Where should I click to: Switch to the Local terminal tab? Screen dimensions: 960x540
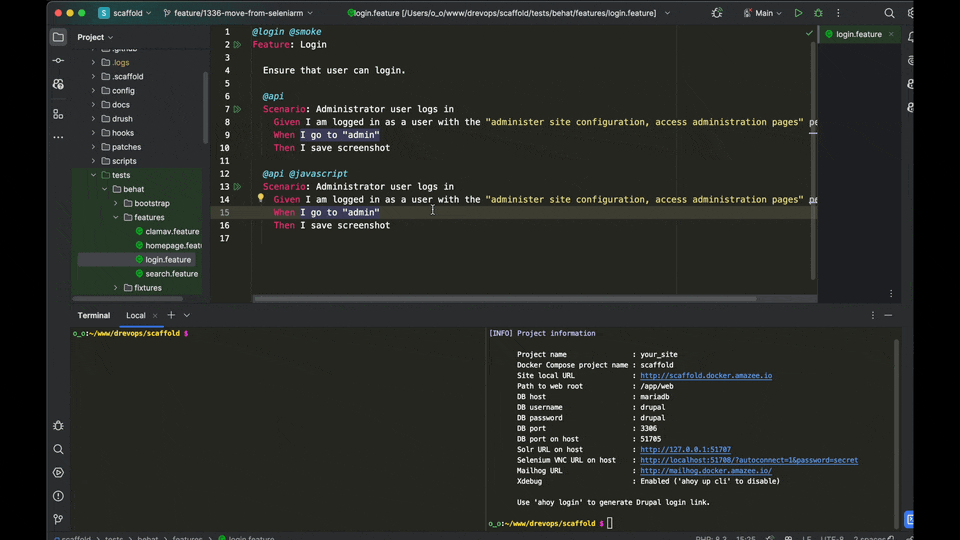pyautogui.click(x=135, y=315)
